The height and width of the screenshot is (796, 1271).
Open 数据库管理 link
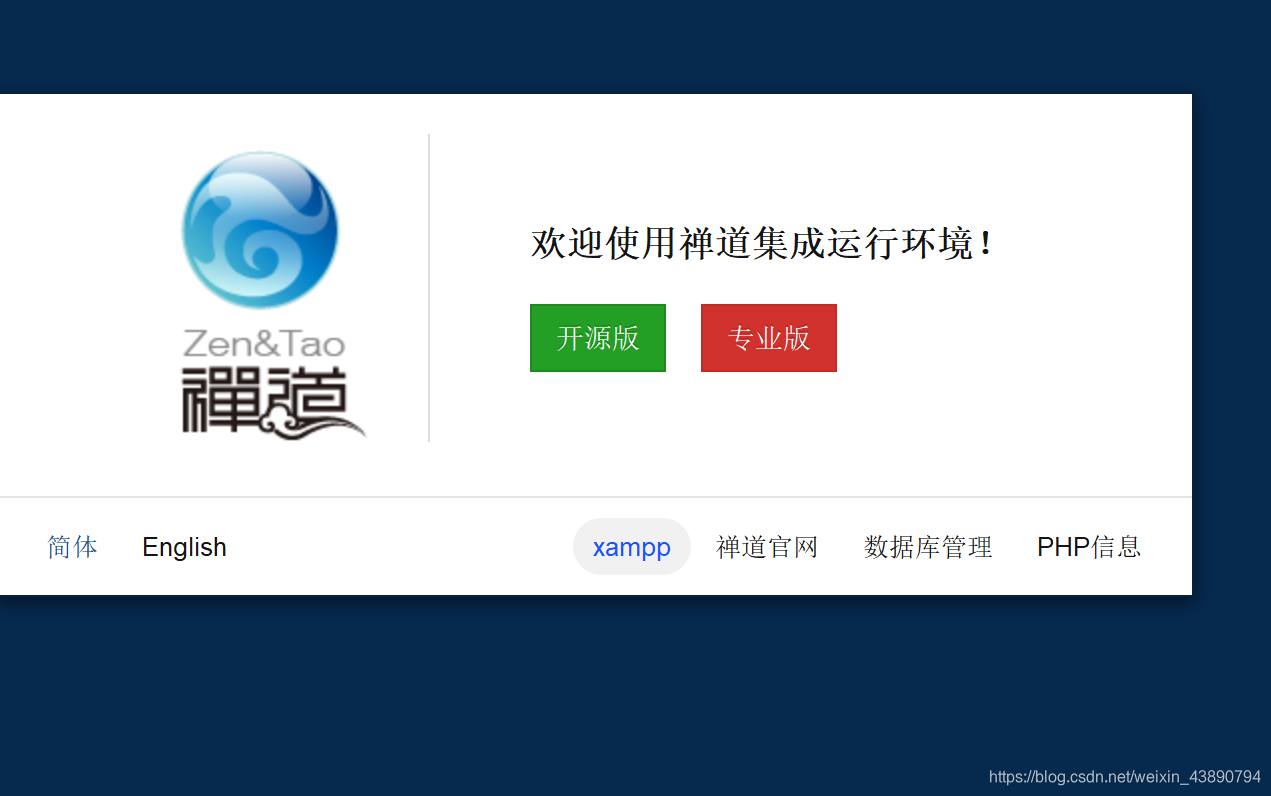(x=928, y=547)
